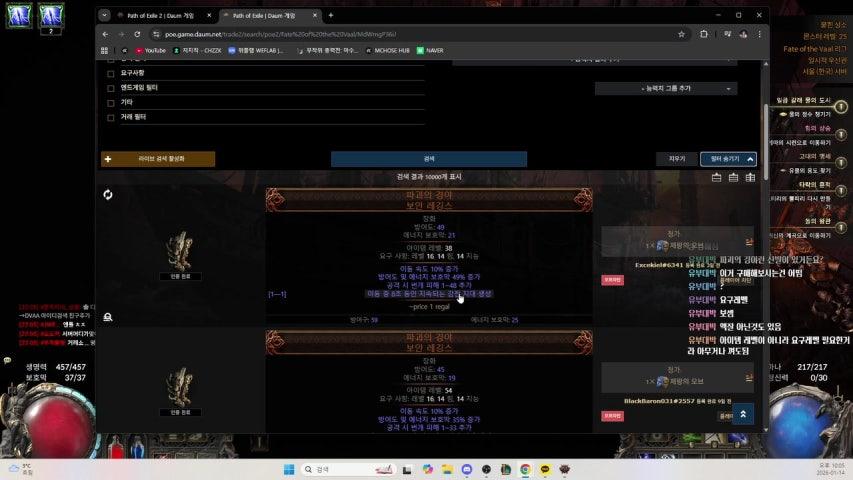Click the red status button on second listing

[x=612, y=416]
